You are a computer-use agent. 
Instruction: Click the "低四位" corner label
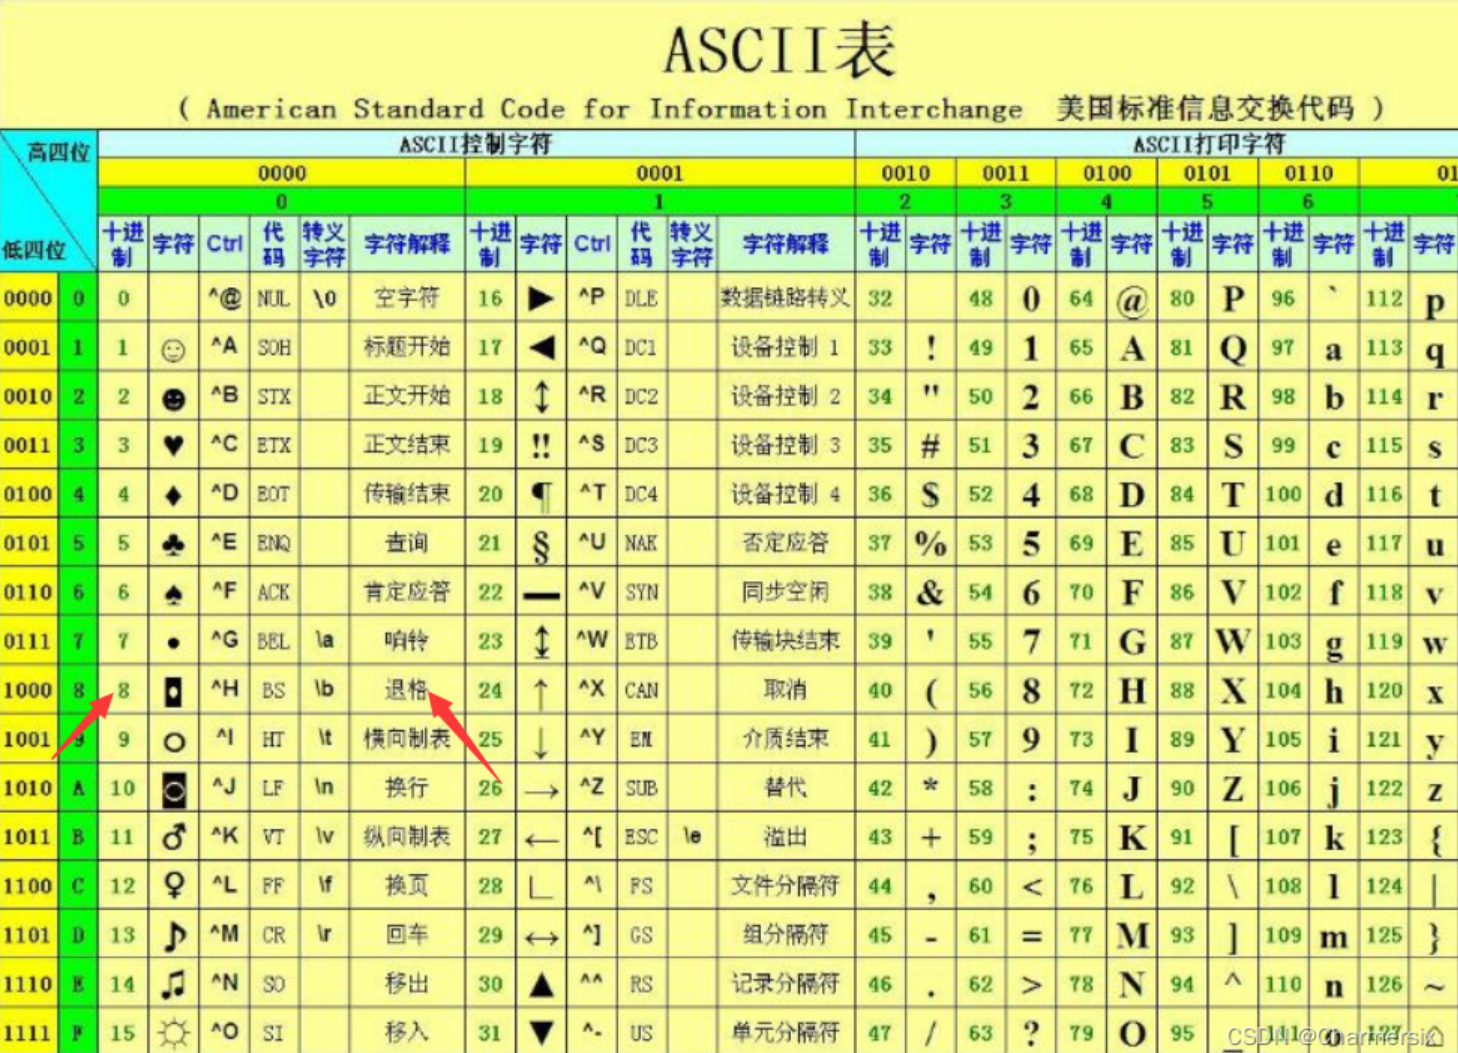[x=33, y=250]
